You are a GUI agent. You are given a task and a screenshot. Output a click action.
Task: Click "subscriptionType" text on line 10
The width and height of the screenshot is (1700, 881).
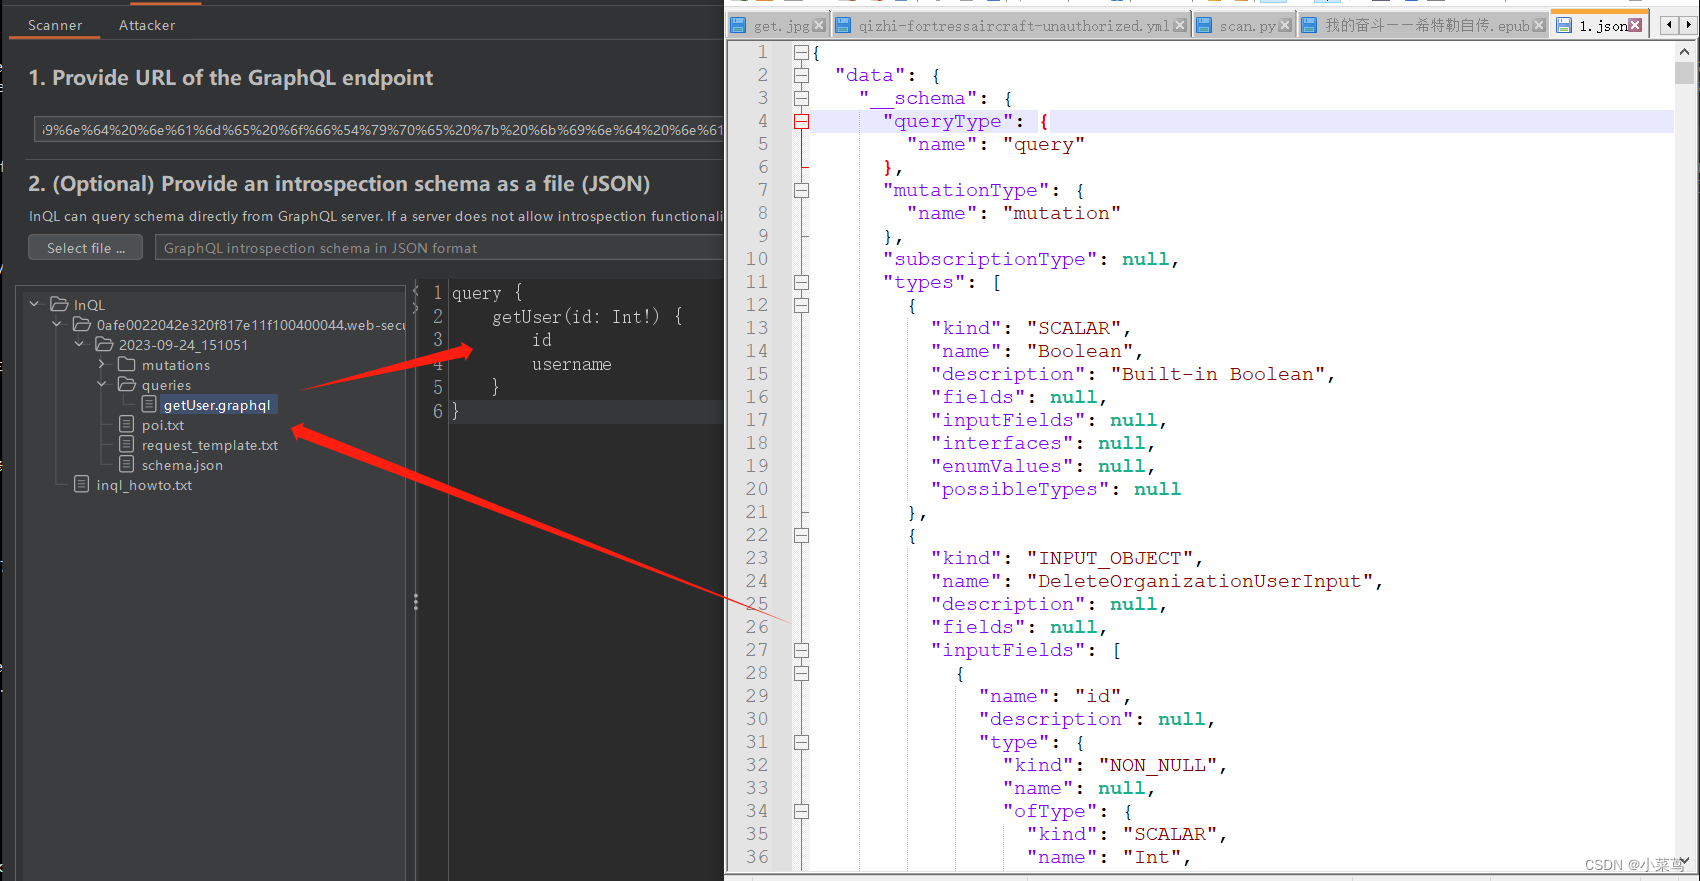pyautogui.click(x=990, y=259)
